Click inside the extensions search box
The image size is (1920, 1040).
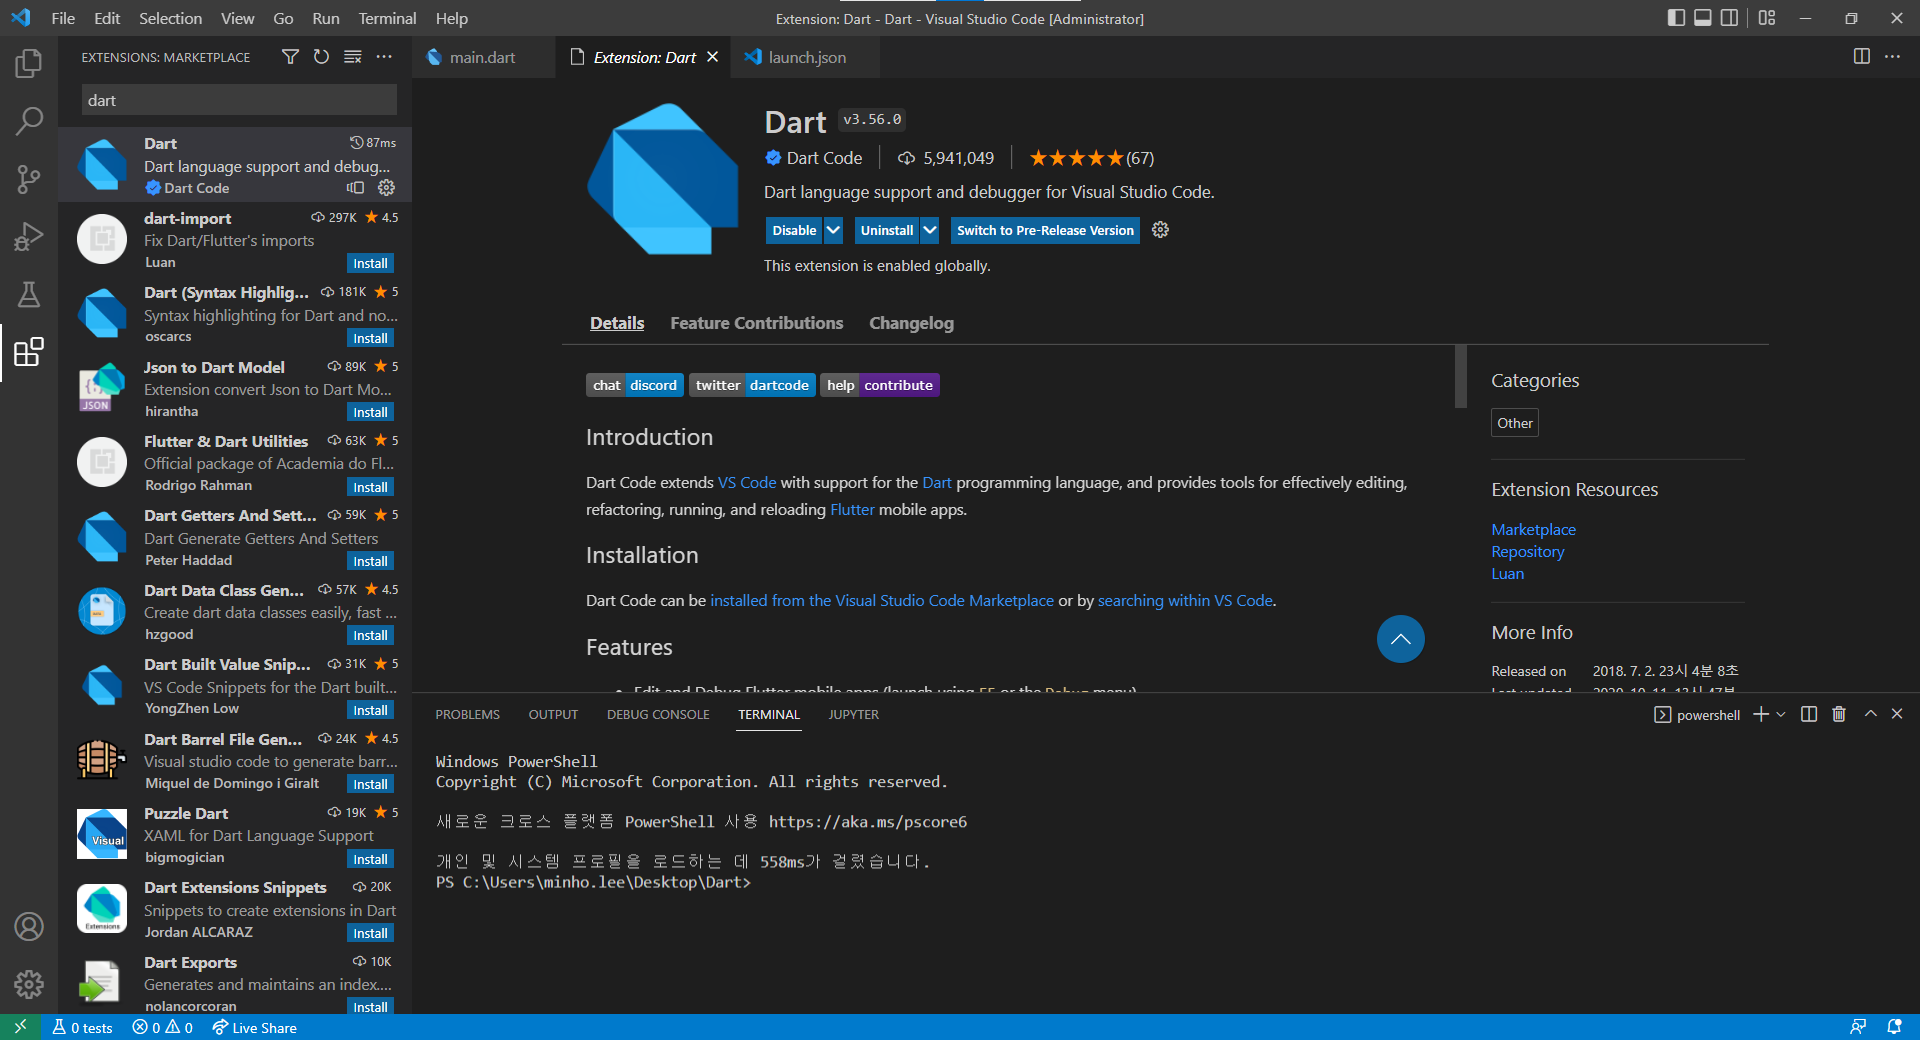tap(238, 100)
